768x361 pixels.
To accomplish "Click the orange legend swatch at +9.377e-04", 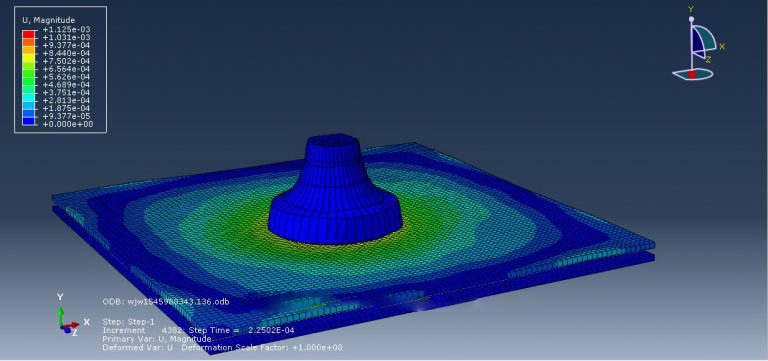I will tap(29, 41).
